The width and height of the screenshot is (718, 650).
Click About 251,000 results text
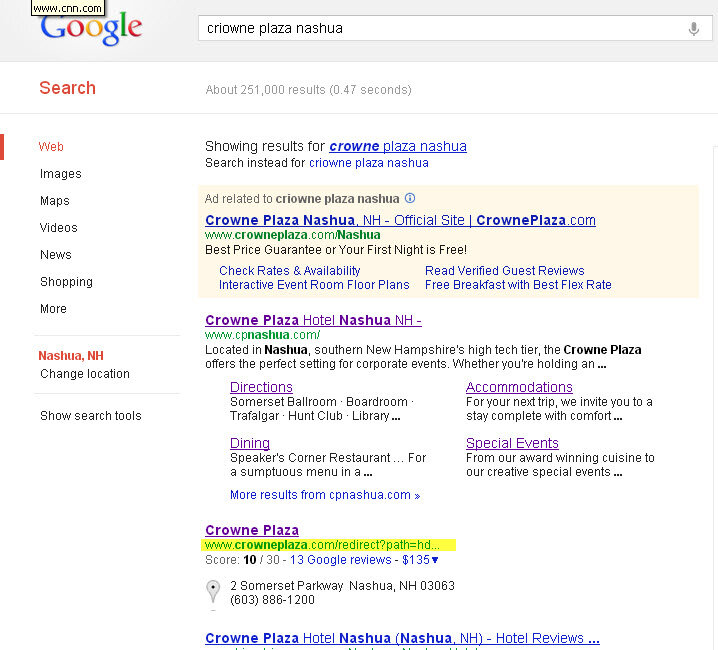click(x=308, y=90)
